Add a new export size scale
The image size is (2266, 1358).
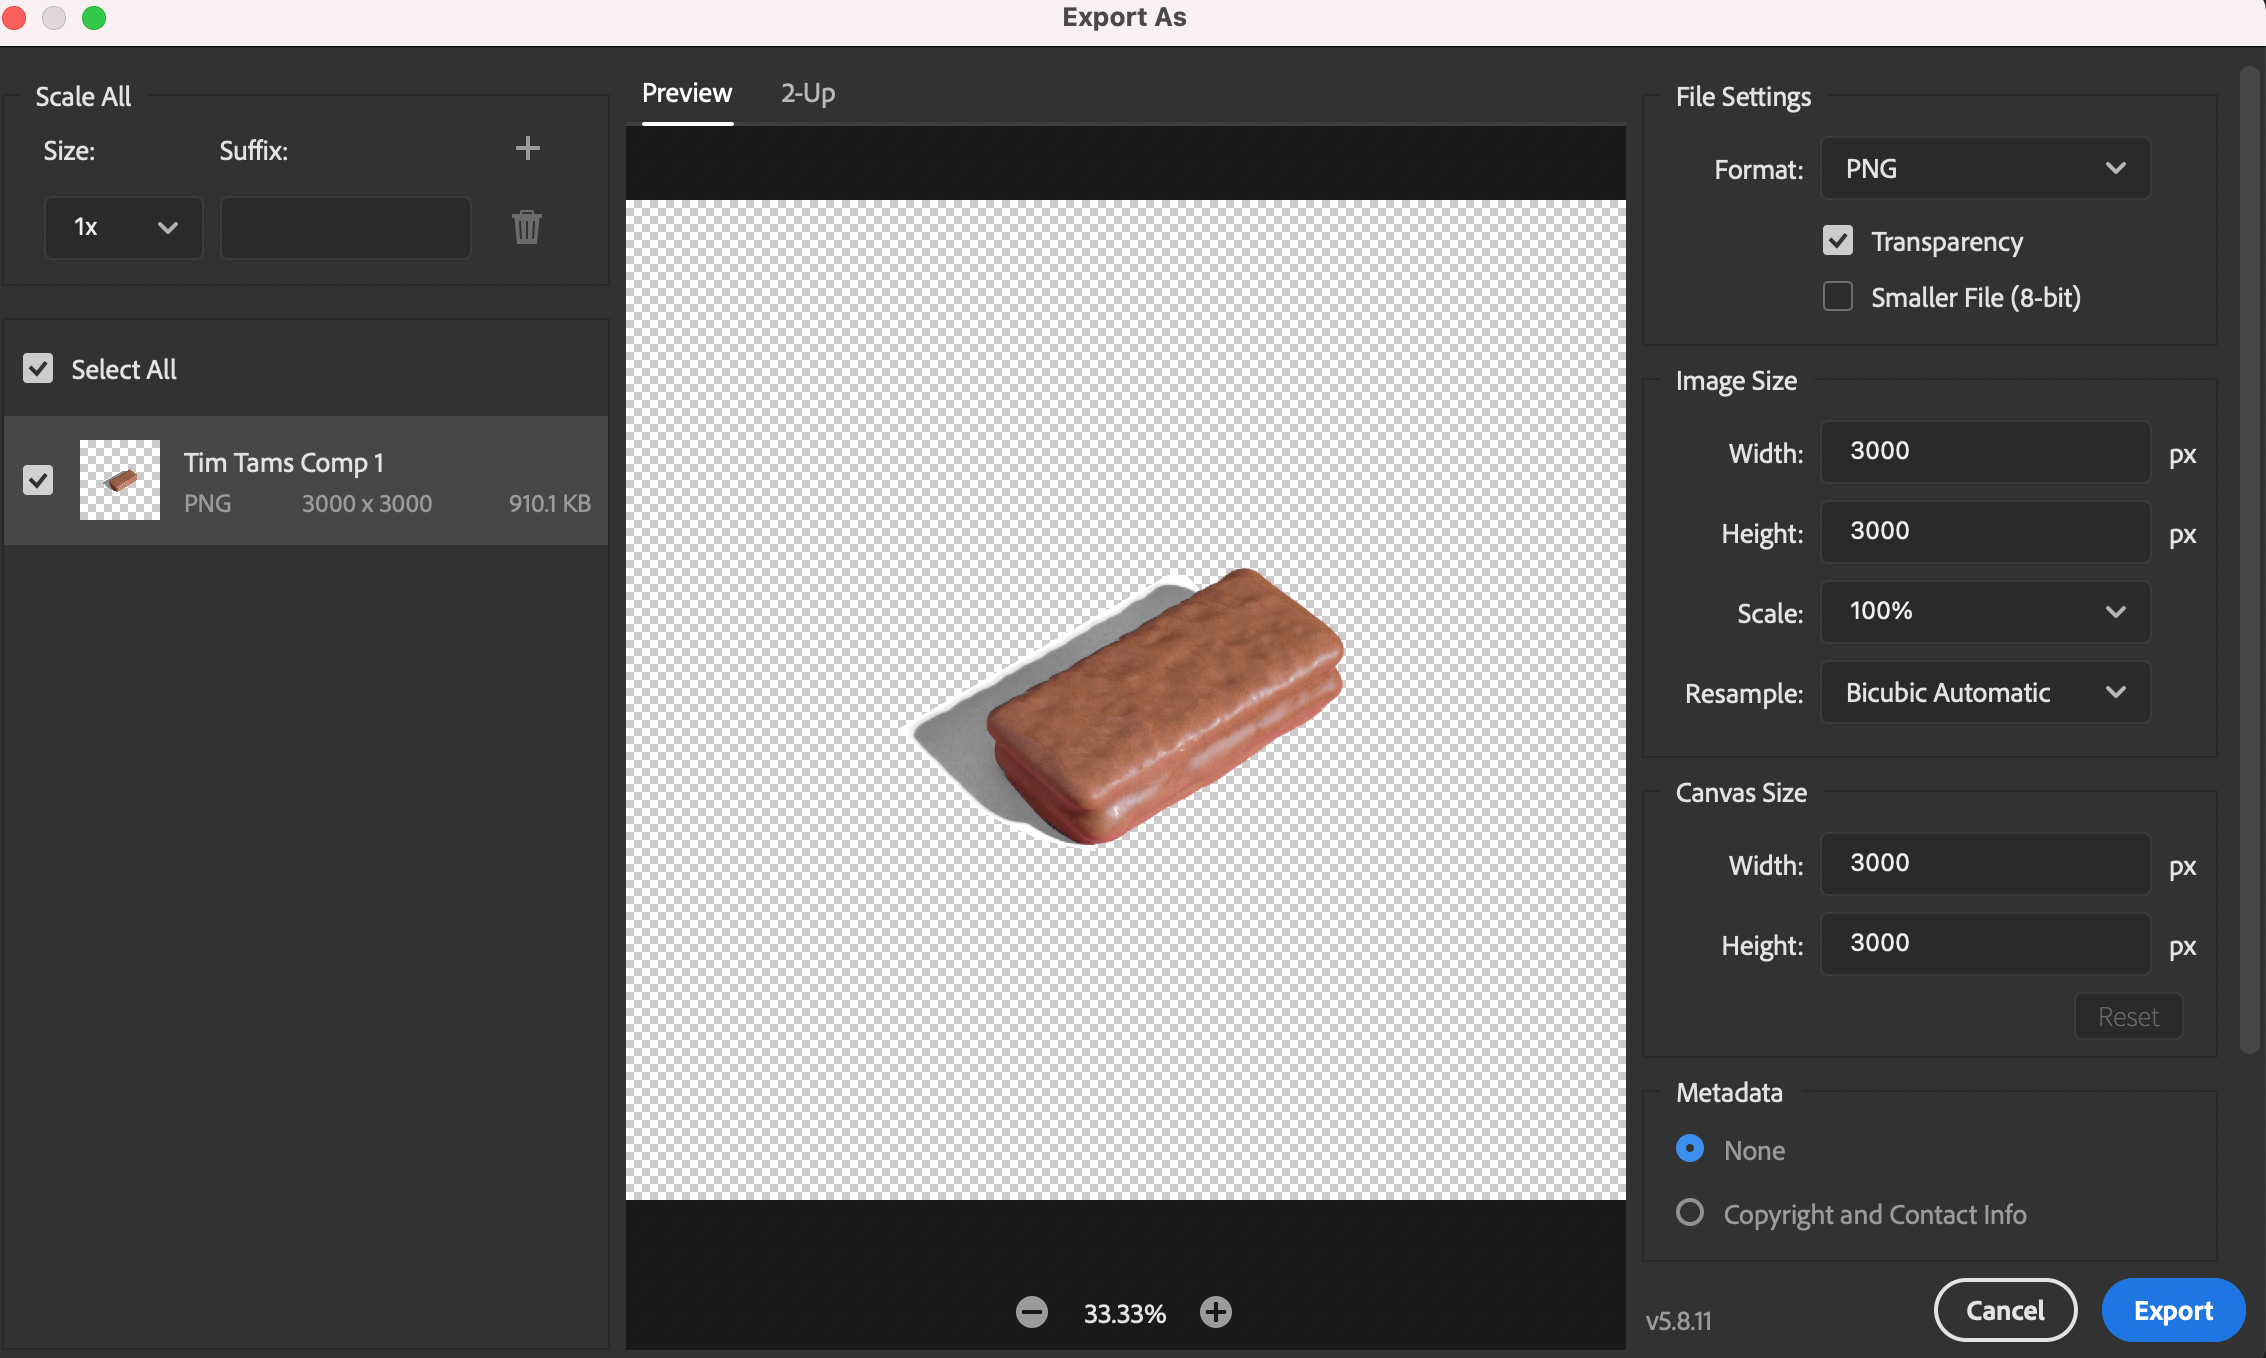pyautogui.click(x=527, y=148)
